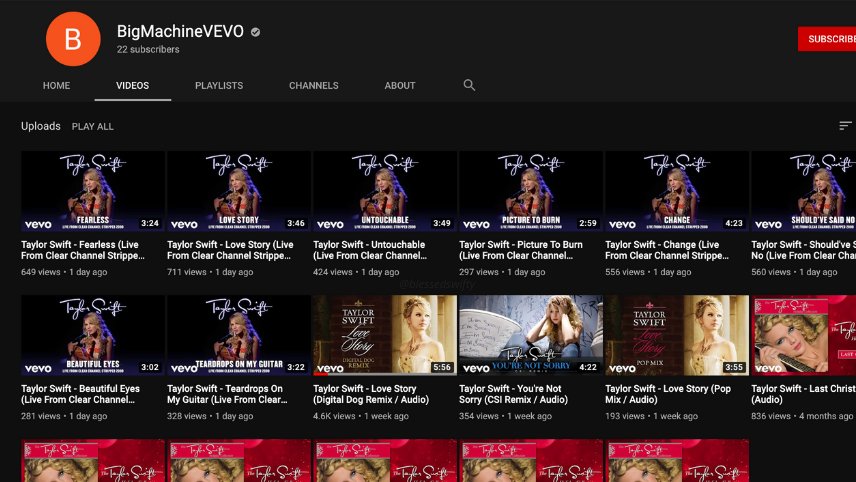Select the Videos tab
The height and width of the screenshot is (482, 856).
(x=133, y=86)
